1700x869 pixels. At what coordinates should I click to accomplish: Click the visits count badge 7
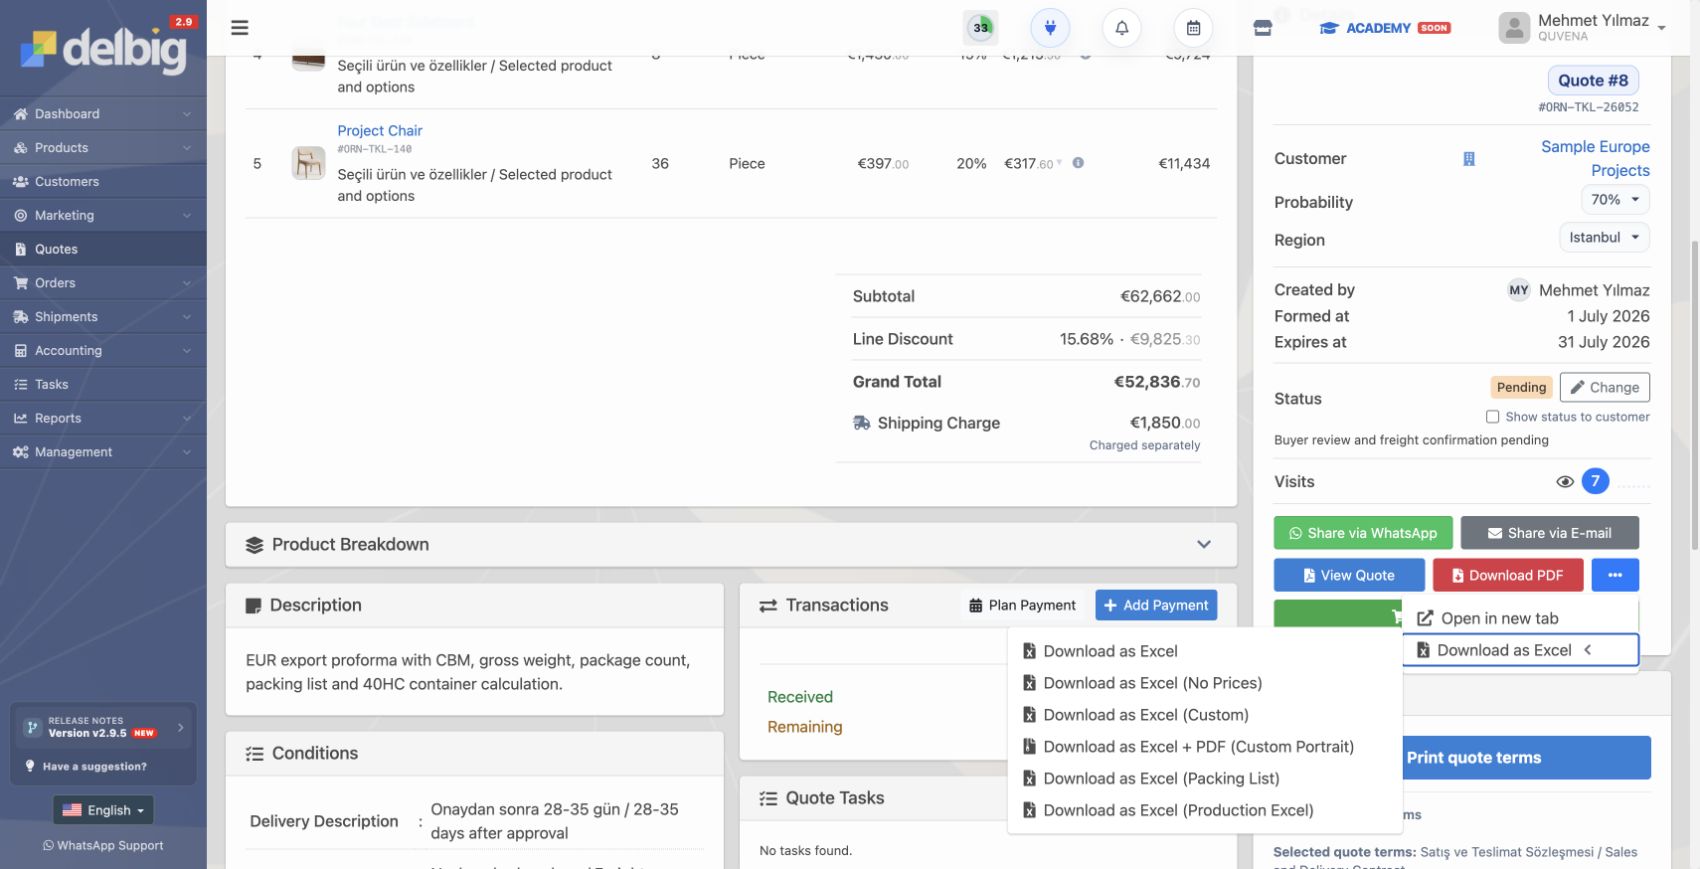1595,481
